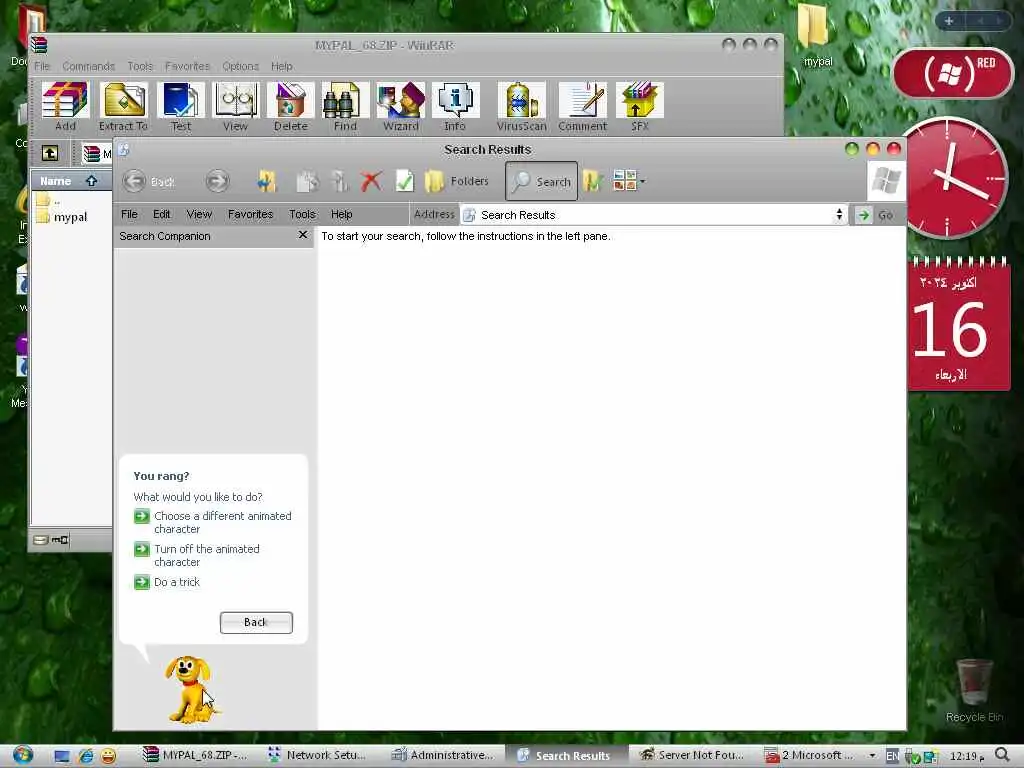
Task: Launch Internet Explorer from quick launch
Action: 86,756
